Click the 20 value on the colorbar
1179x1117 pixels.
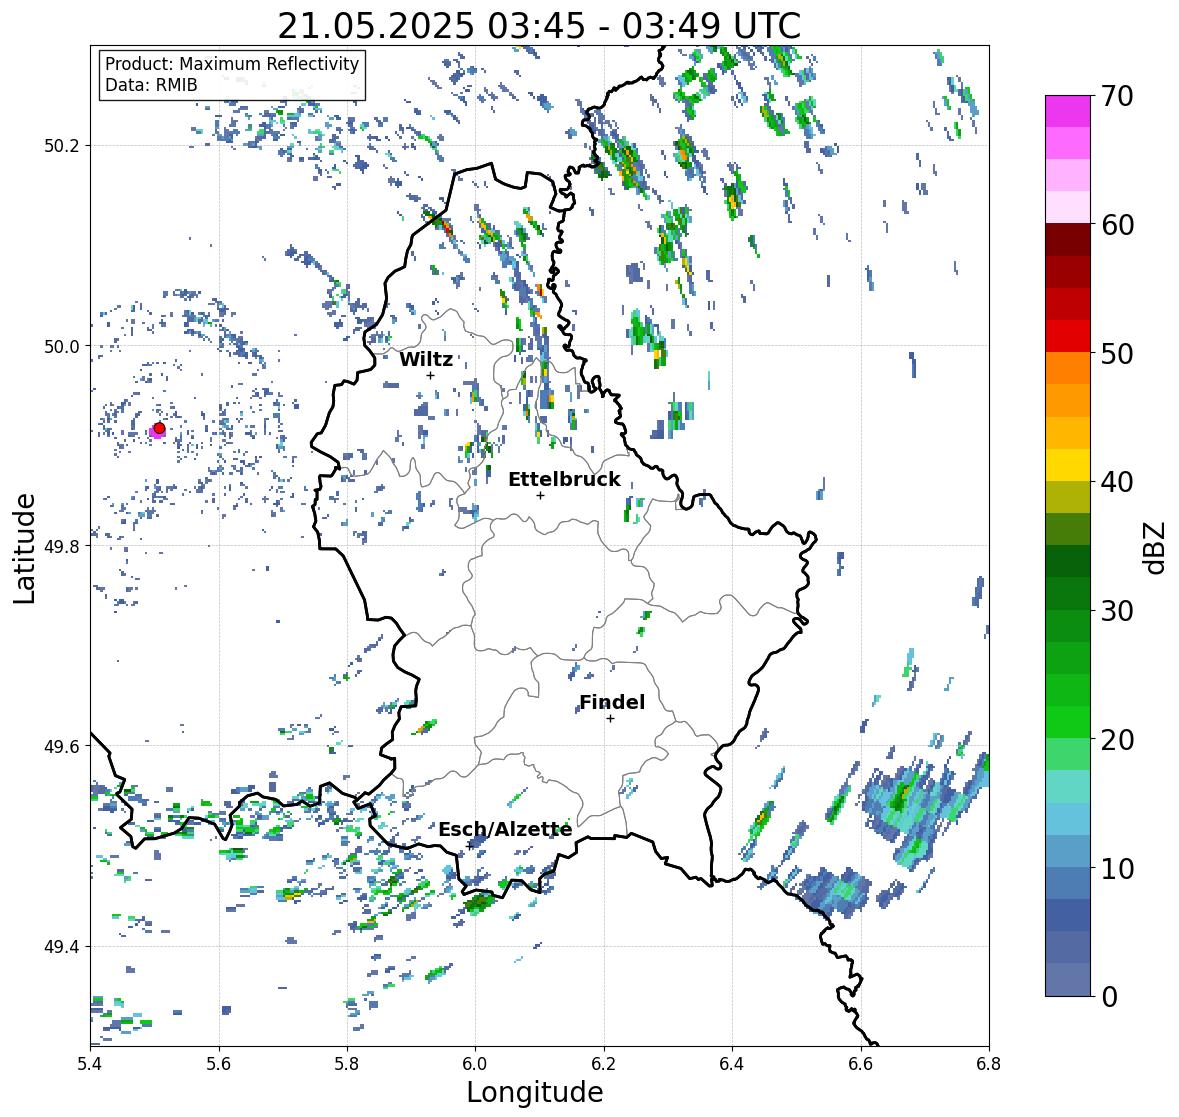pyautogui.click(x=1117, y=740)
